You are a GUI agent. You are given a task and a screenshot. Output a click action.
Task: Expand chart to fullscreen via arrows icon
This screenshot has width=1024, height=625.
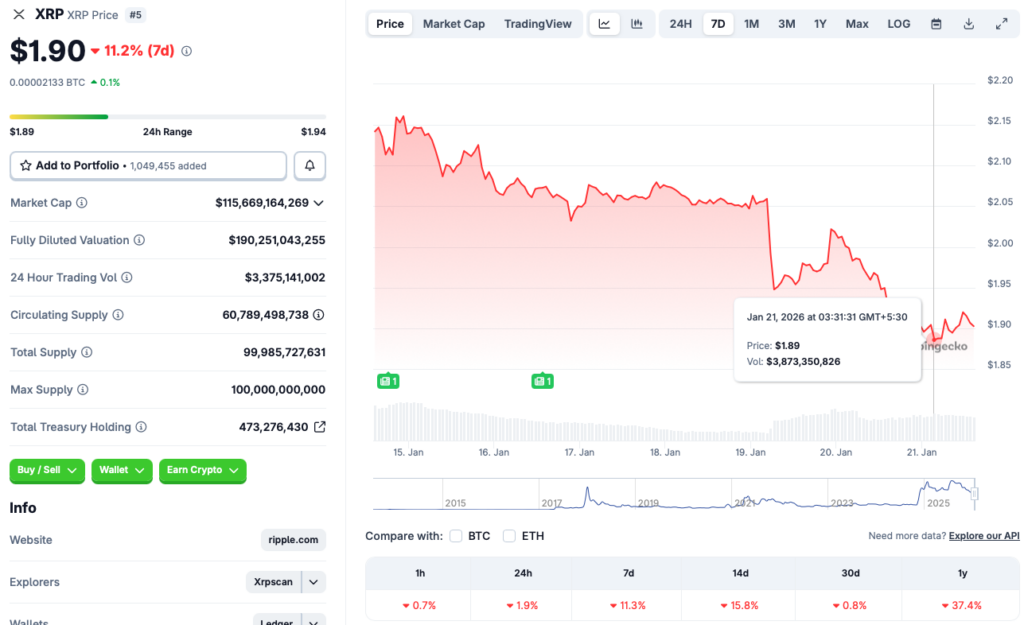coord(1002,23)
